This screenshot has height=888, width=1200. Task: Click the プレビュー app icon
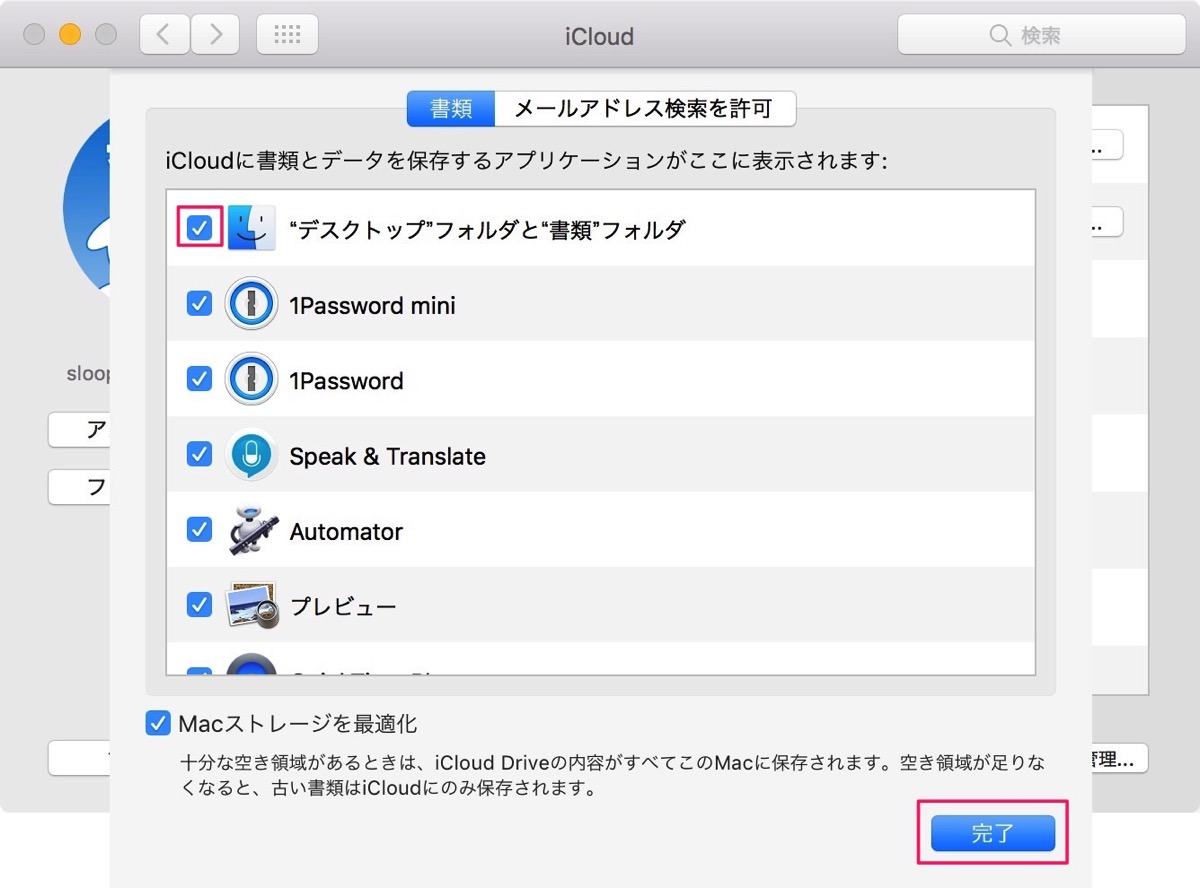(251, 605)
